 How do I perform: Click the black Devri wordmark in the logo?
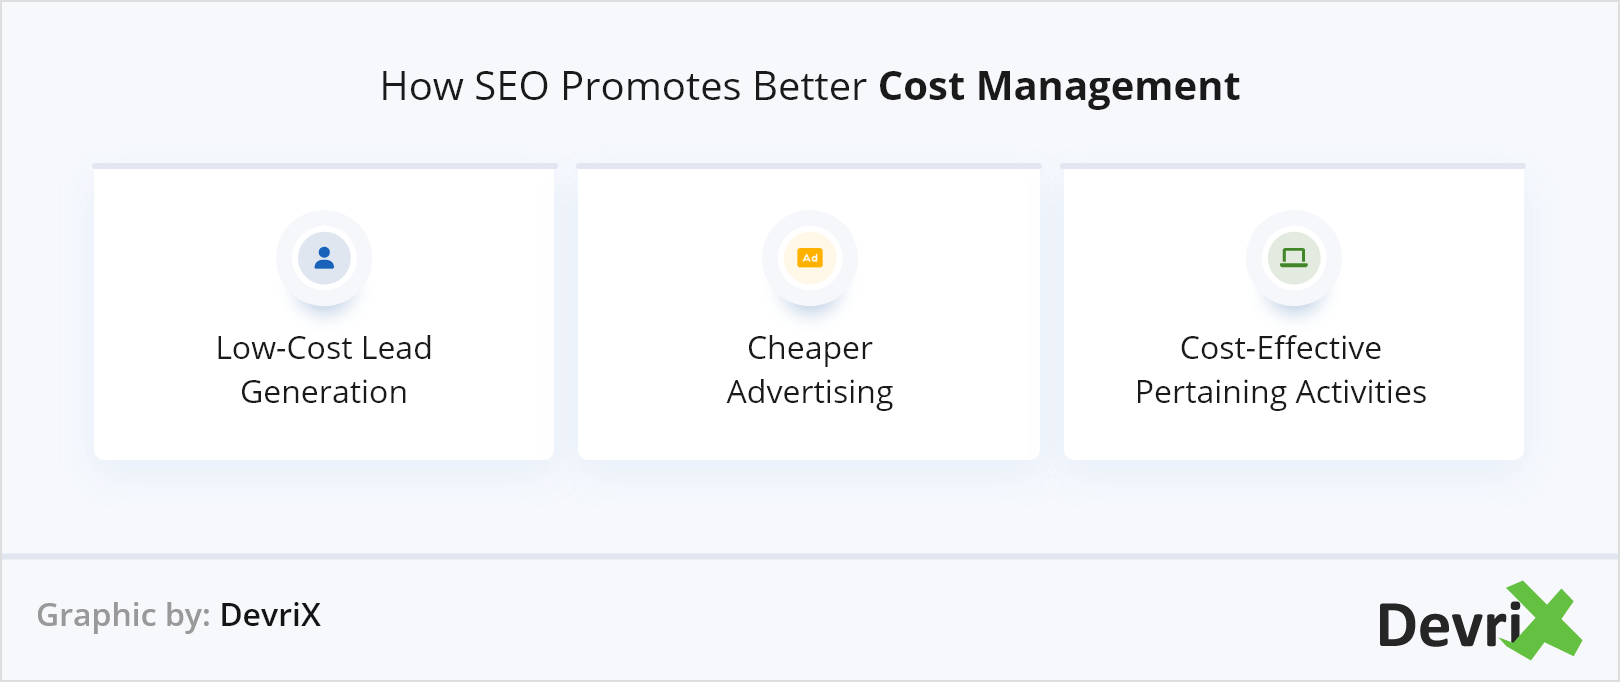pos(1448,626)
